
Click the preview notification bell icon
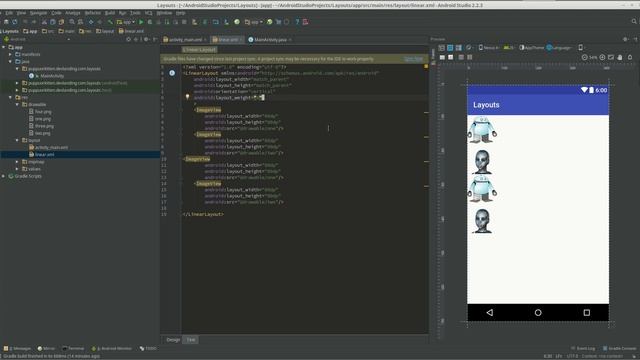(x=630, y=58)
